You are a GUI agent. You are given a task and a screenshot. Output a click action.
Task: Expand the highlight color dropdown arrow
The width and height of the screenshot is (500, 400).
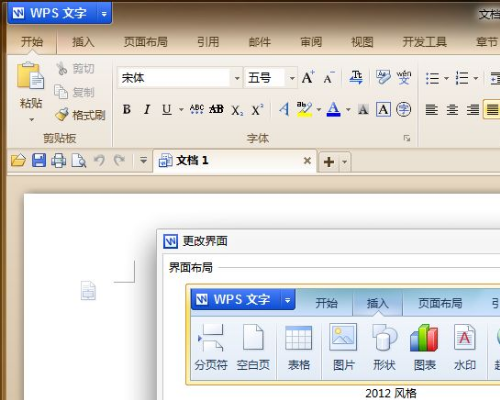[319, 109]
